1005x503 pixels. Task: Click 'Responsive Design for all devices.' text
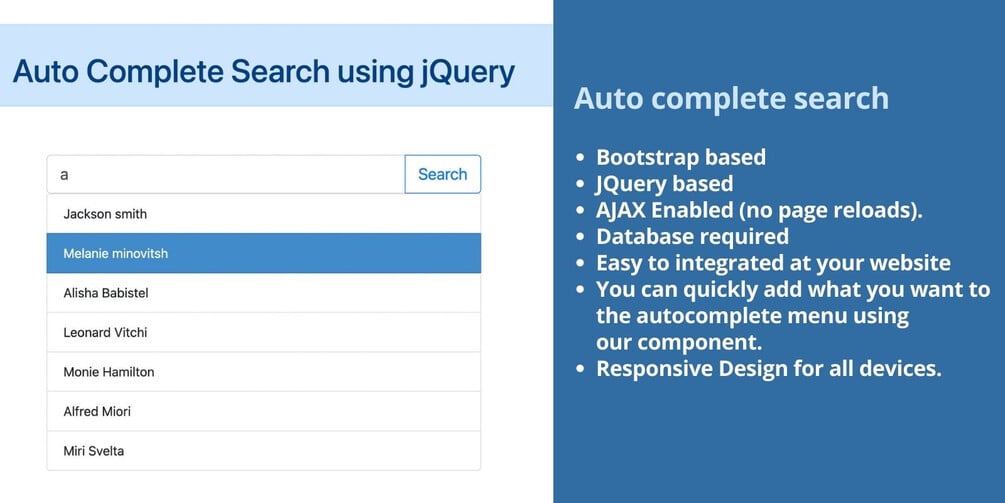click(768, 368)
